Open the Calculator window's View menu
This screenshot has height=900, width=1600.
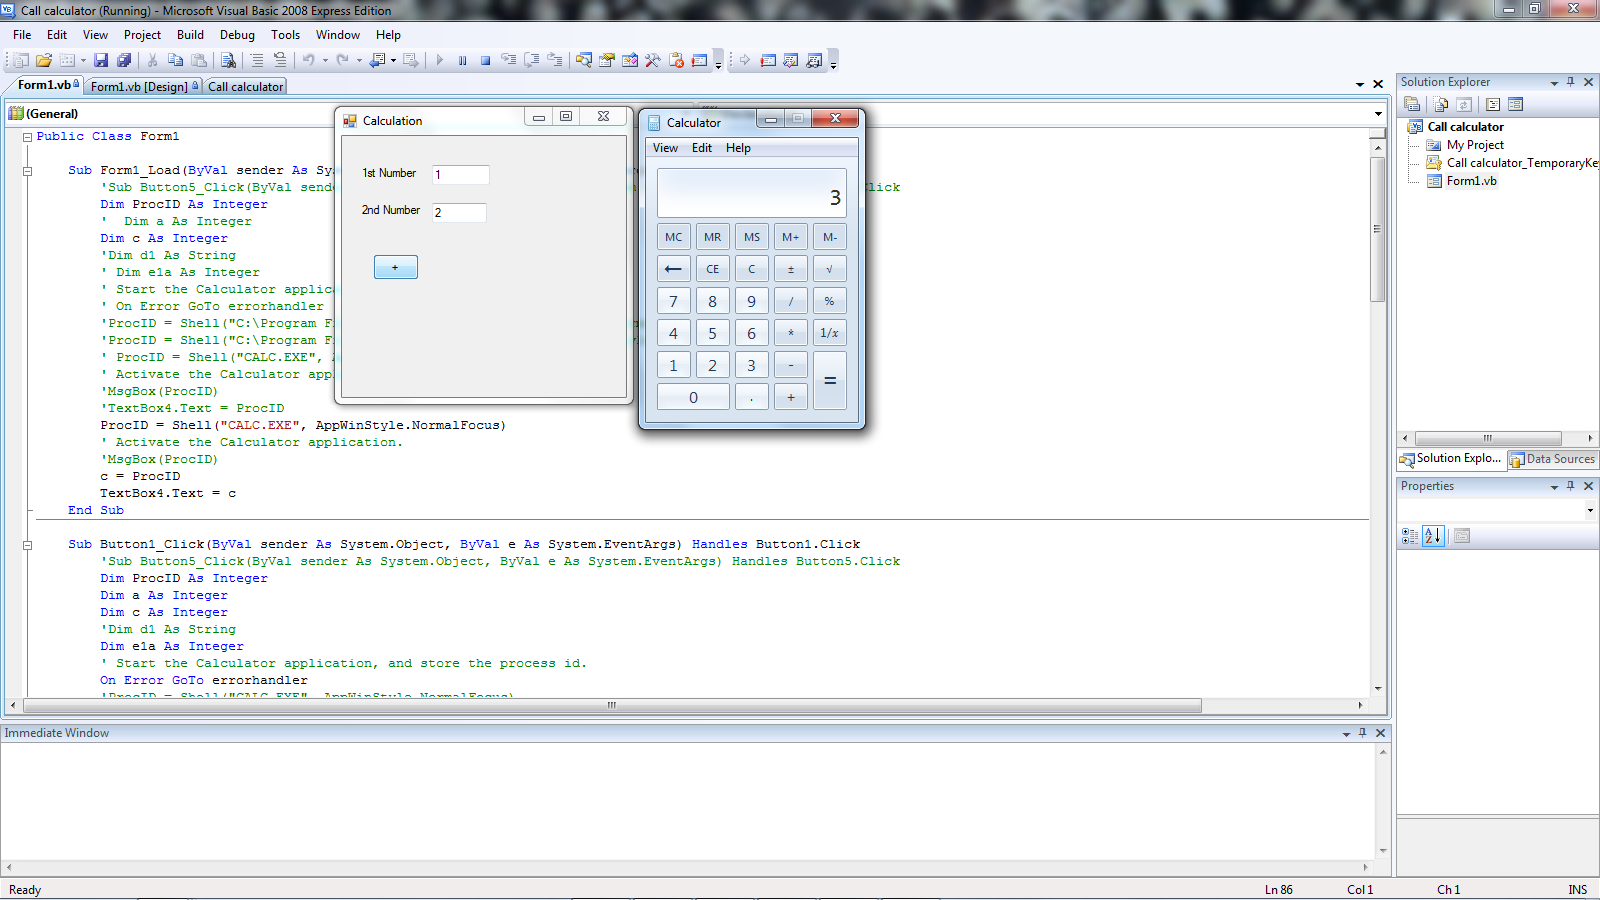coord(665,148)
